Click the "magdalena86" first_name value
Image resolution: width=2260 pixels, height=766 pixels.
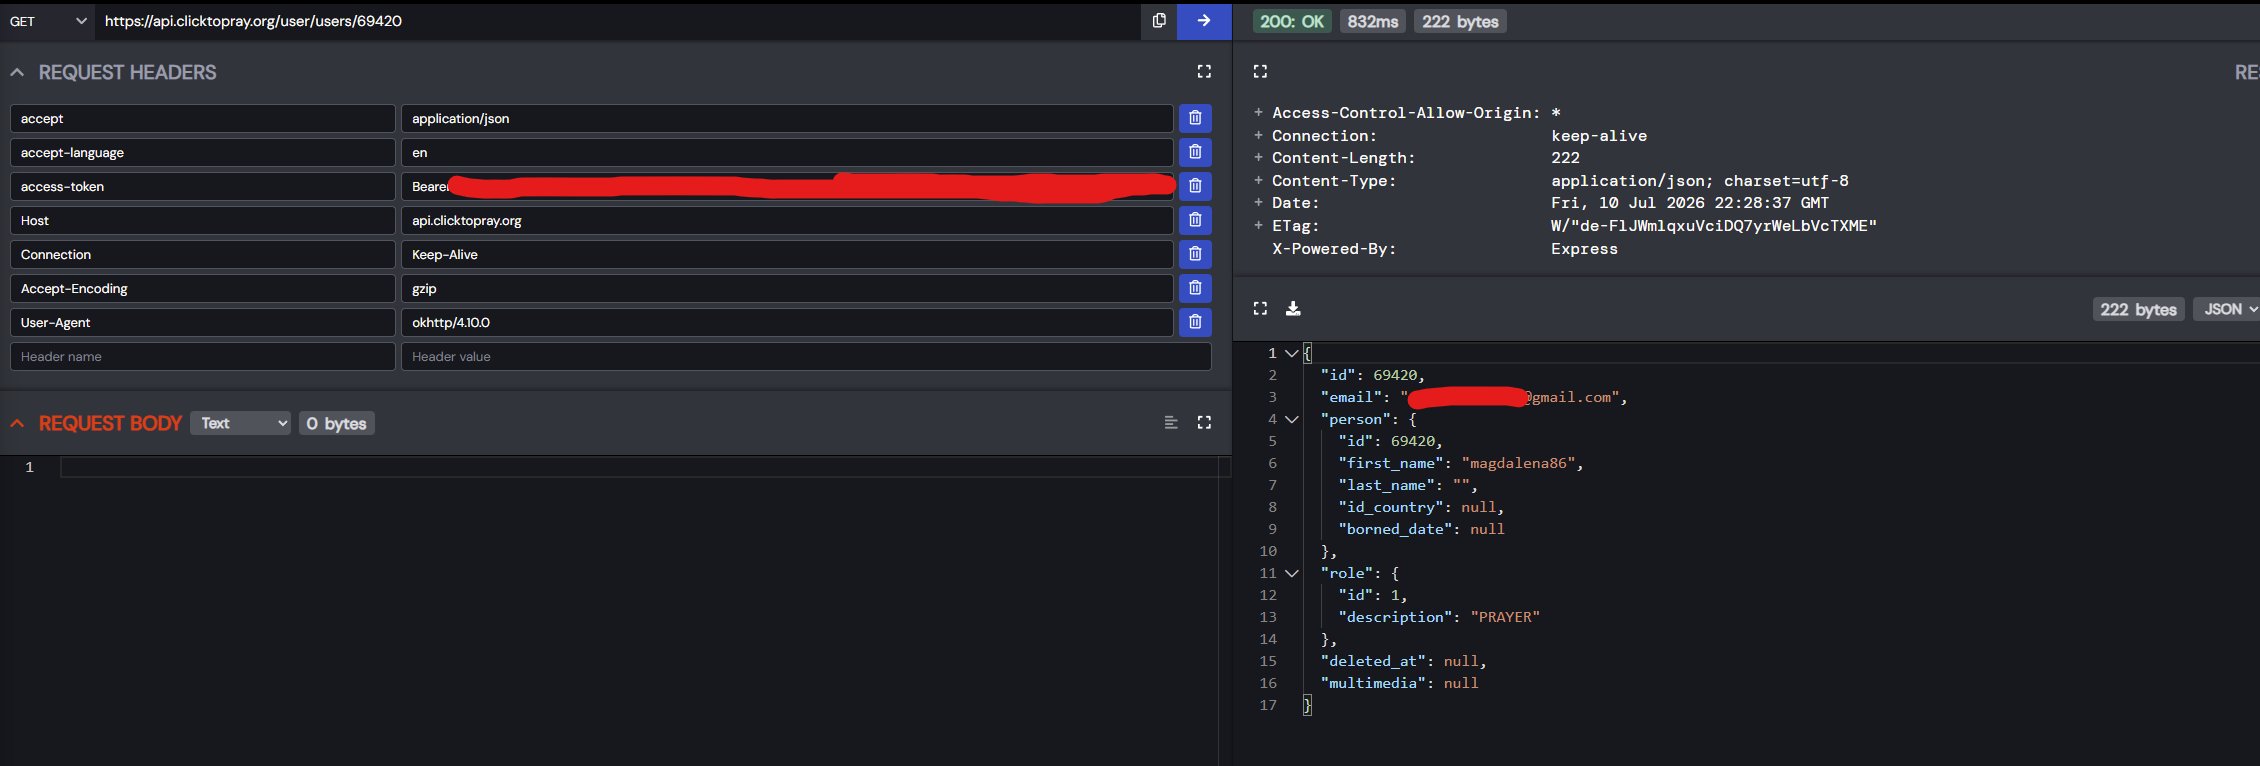tap(1518, 463)
